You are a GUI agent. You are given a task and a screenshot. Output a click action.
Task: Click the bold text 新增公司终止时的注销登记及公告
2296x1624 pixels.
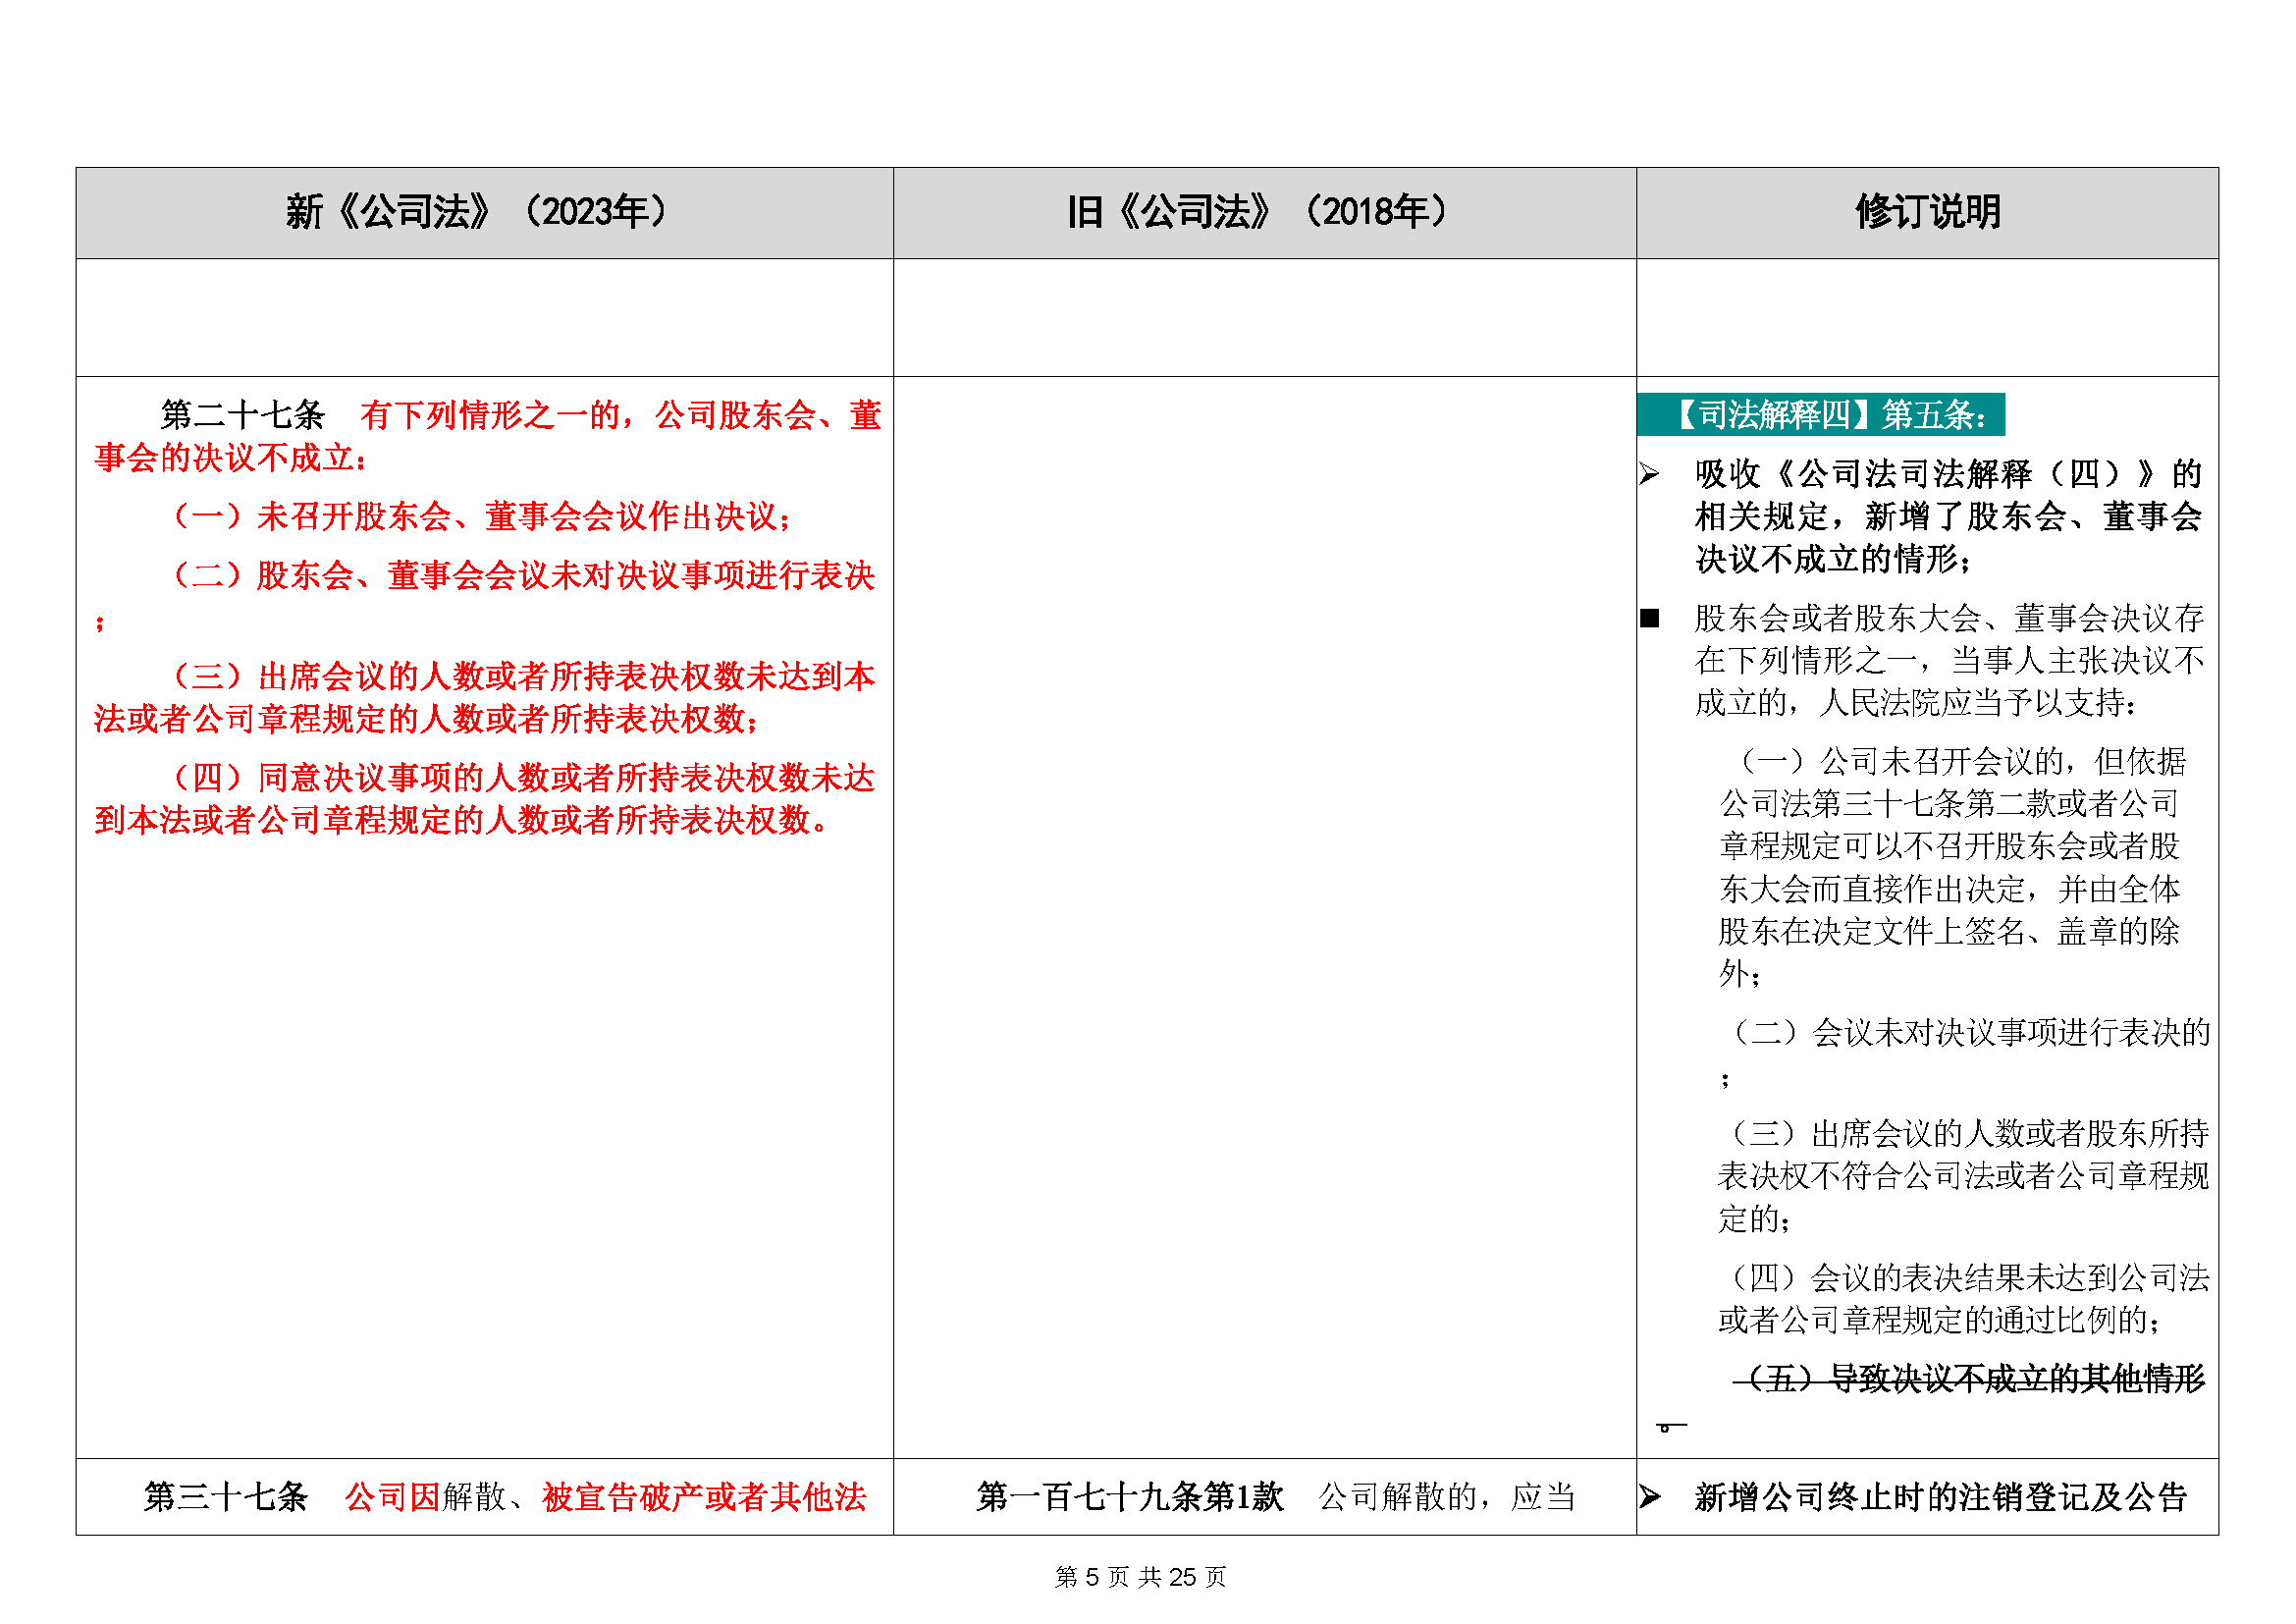pyautogui.click(x=1940, y=1497)
